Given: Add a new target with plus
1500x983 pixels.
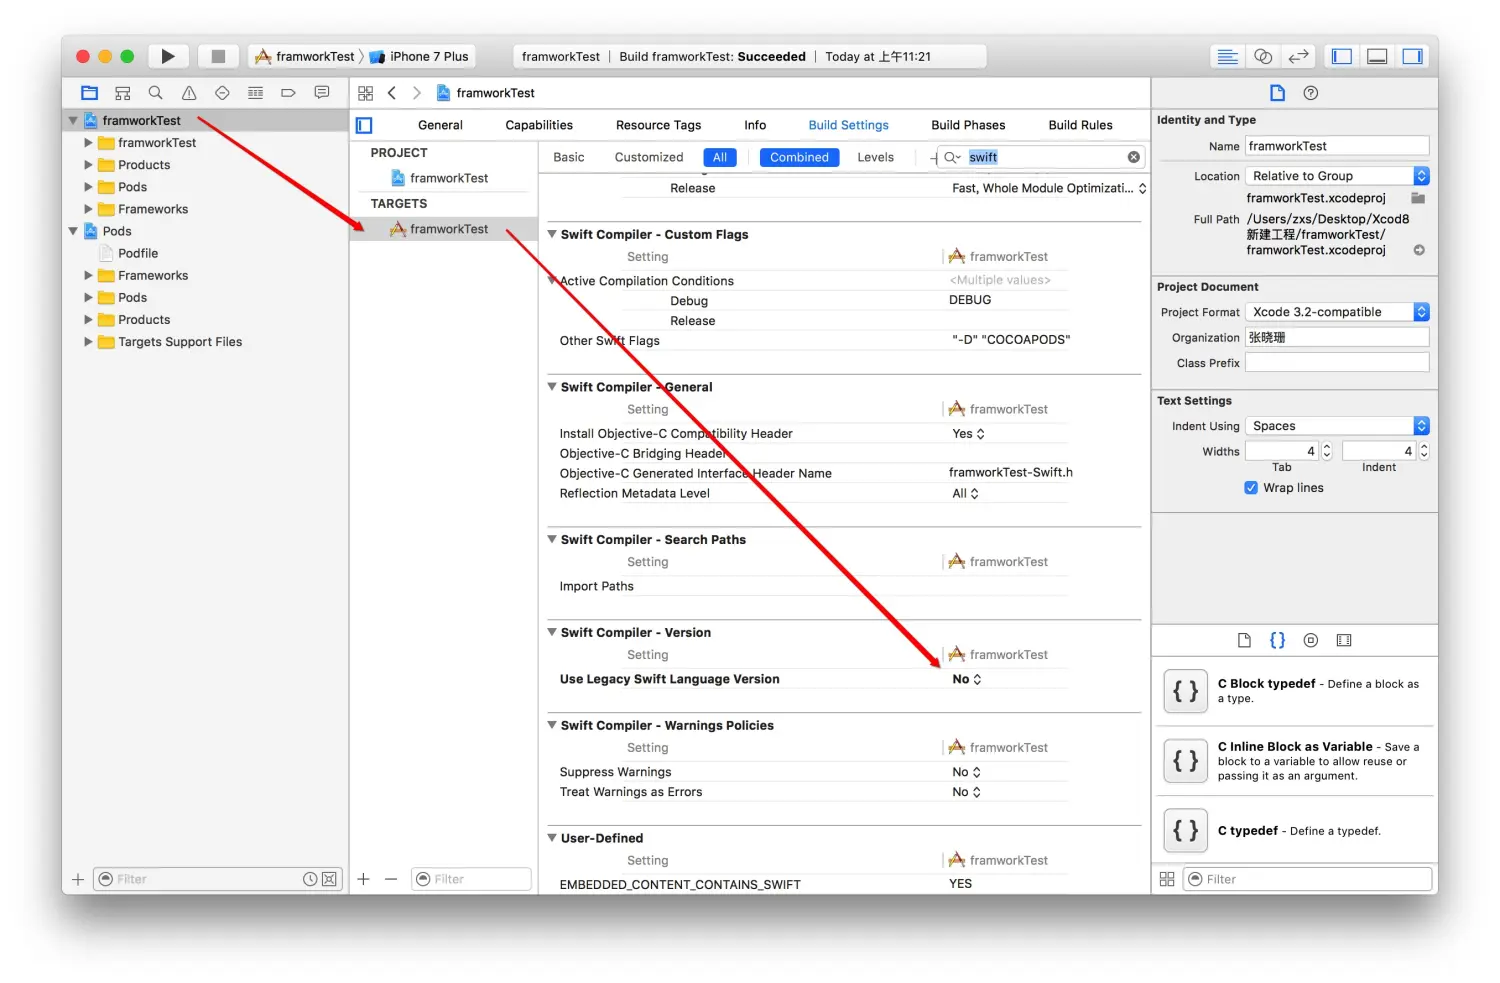Looking at the screenshot, I should tap(364, 879).
